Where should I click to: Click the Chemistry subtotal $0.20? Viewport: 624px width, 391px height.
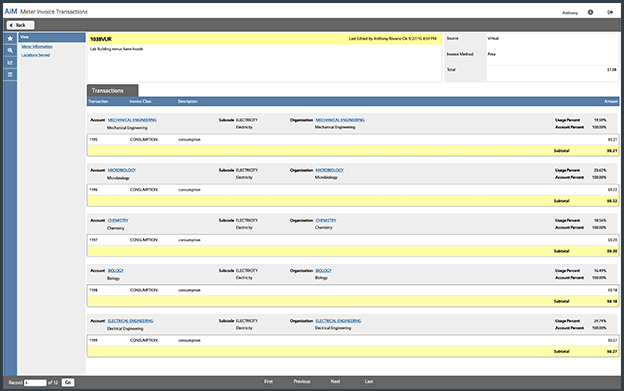(x=612, y=251)
